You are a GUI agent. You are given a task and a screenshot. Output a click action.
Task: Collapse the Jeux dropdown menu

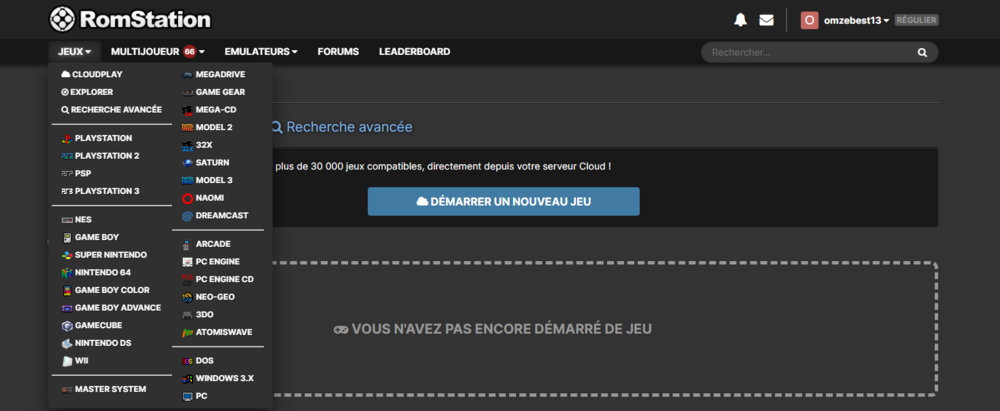[74, 52]
